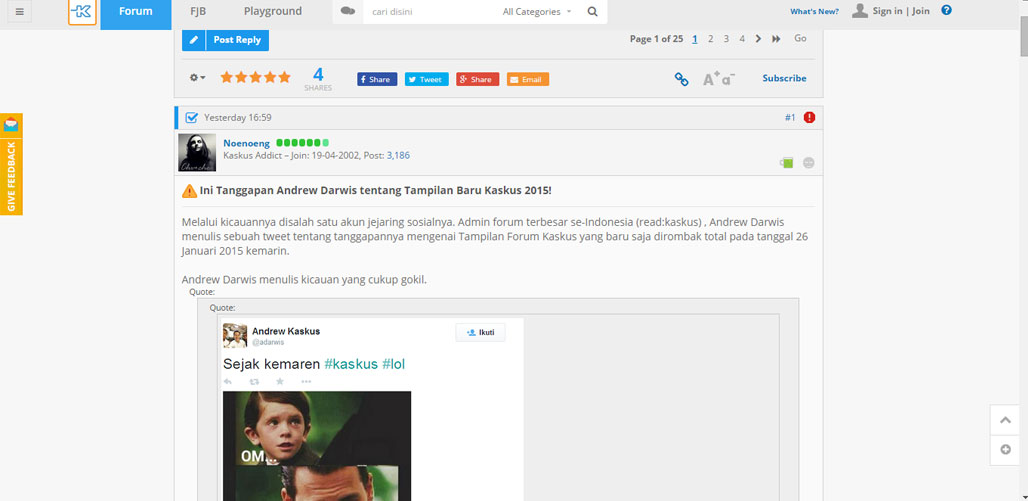Click the green cendol reputation icon

[787, 163]
